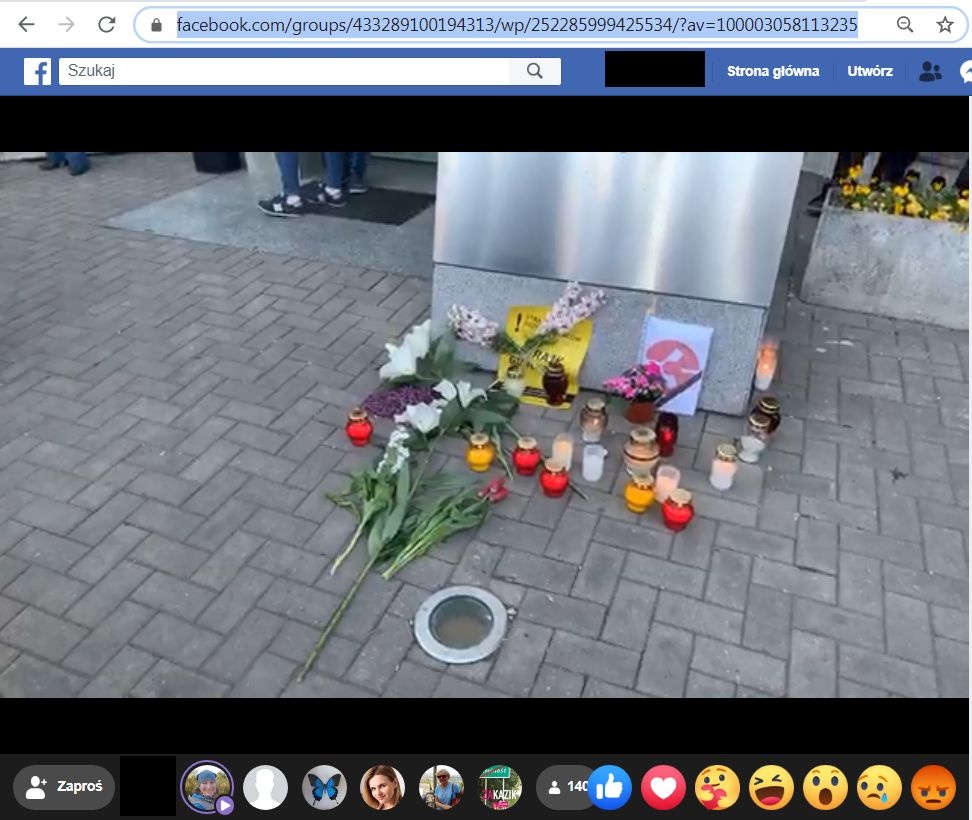Open the Facebook logo home icon
The image size is (972, 820).
[x=37, y=71]
